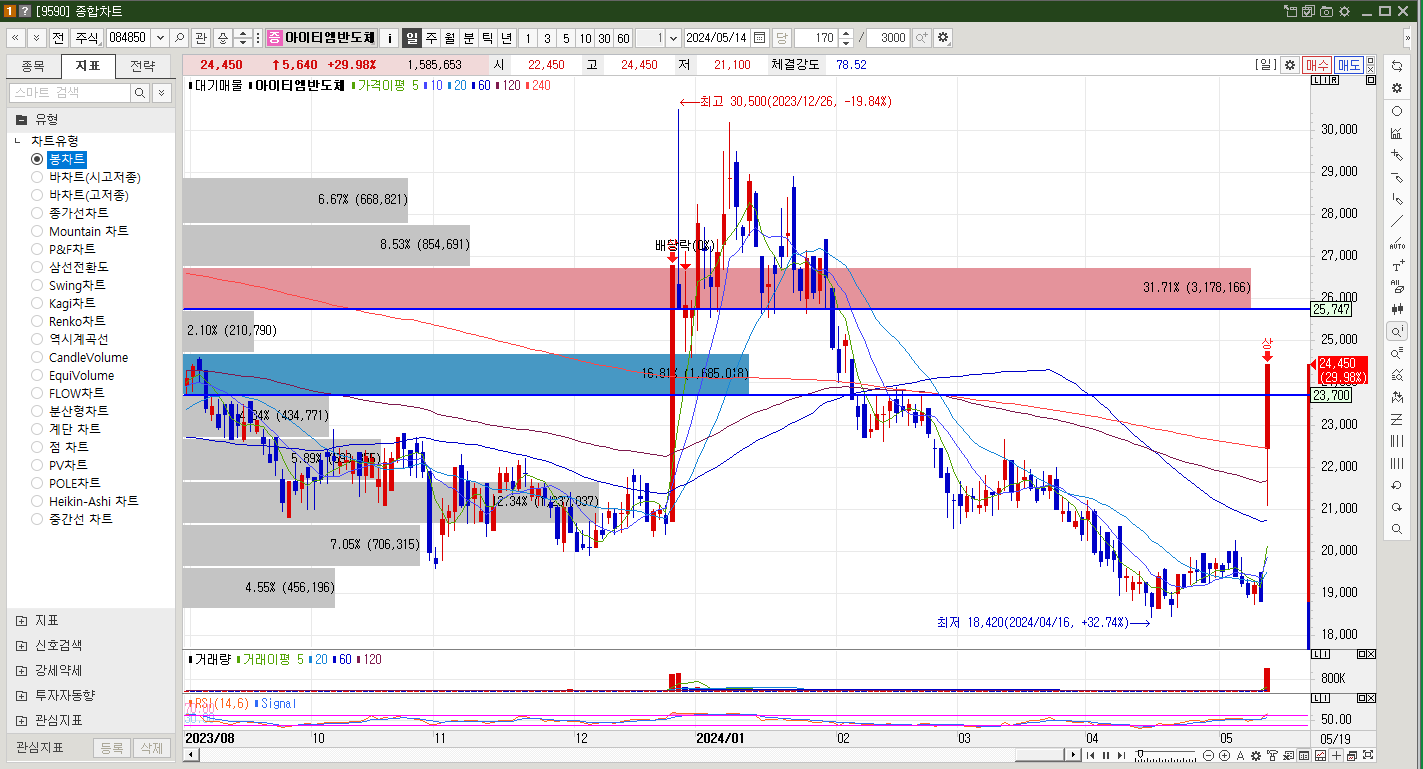Switch to the 전략 tab
1423x769 pixels.
point(143,66)
